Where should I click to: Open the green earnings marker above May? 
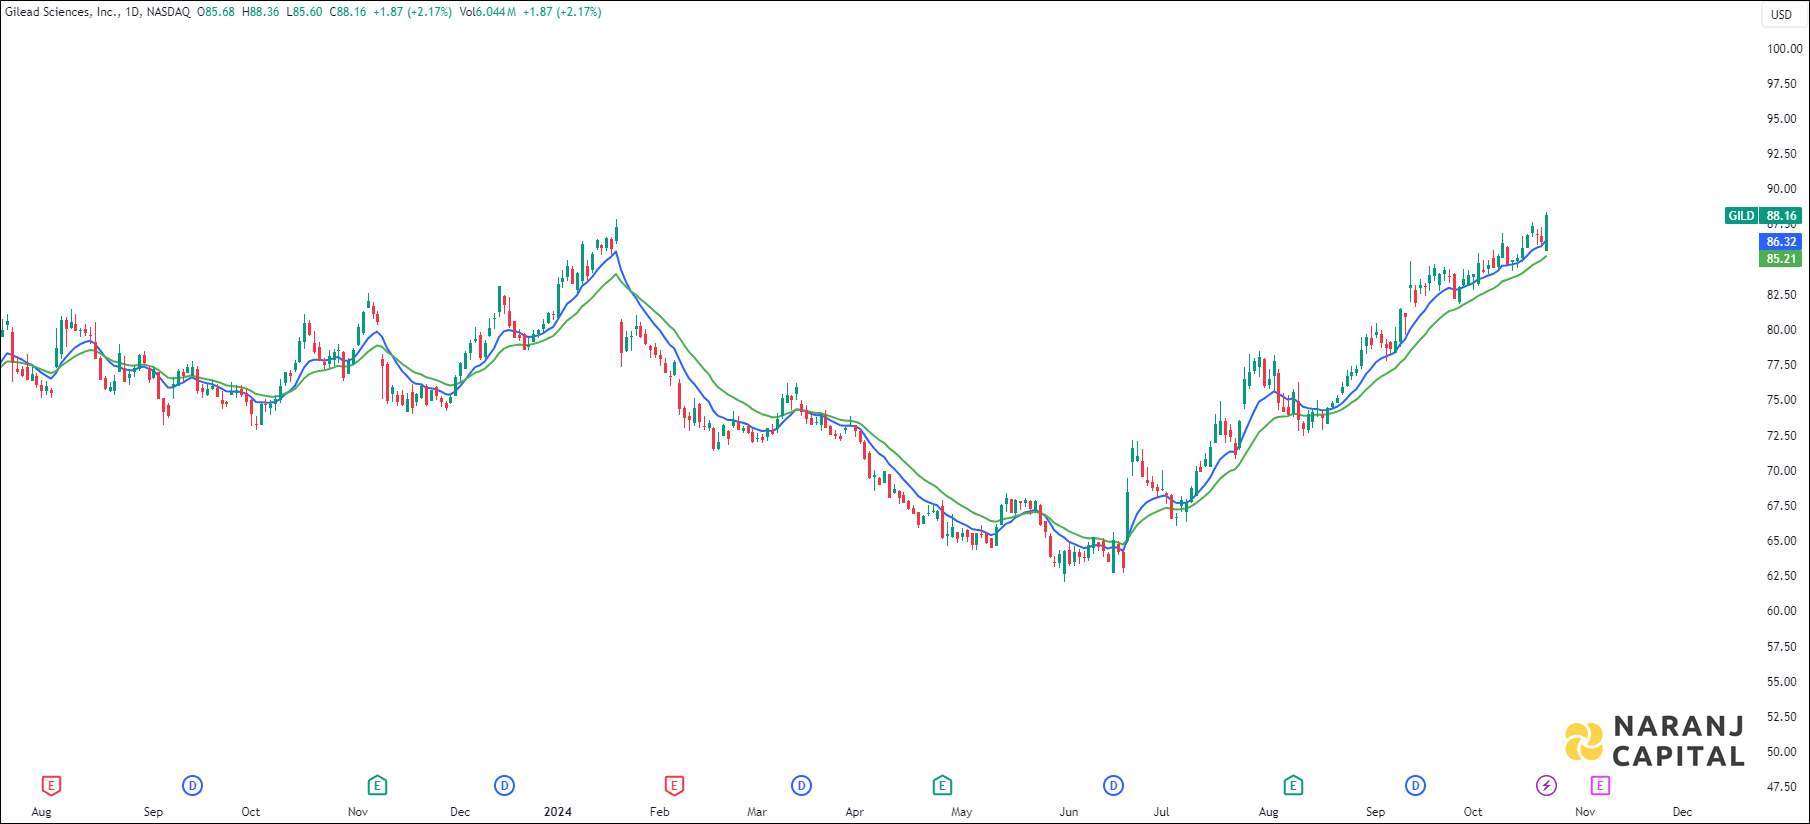(942, 786)
